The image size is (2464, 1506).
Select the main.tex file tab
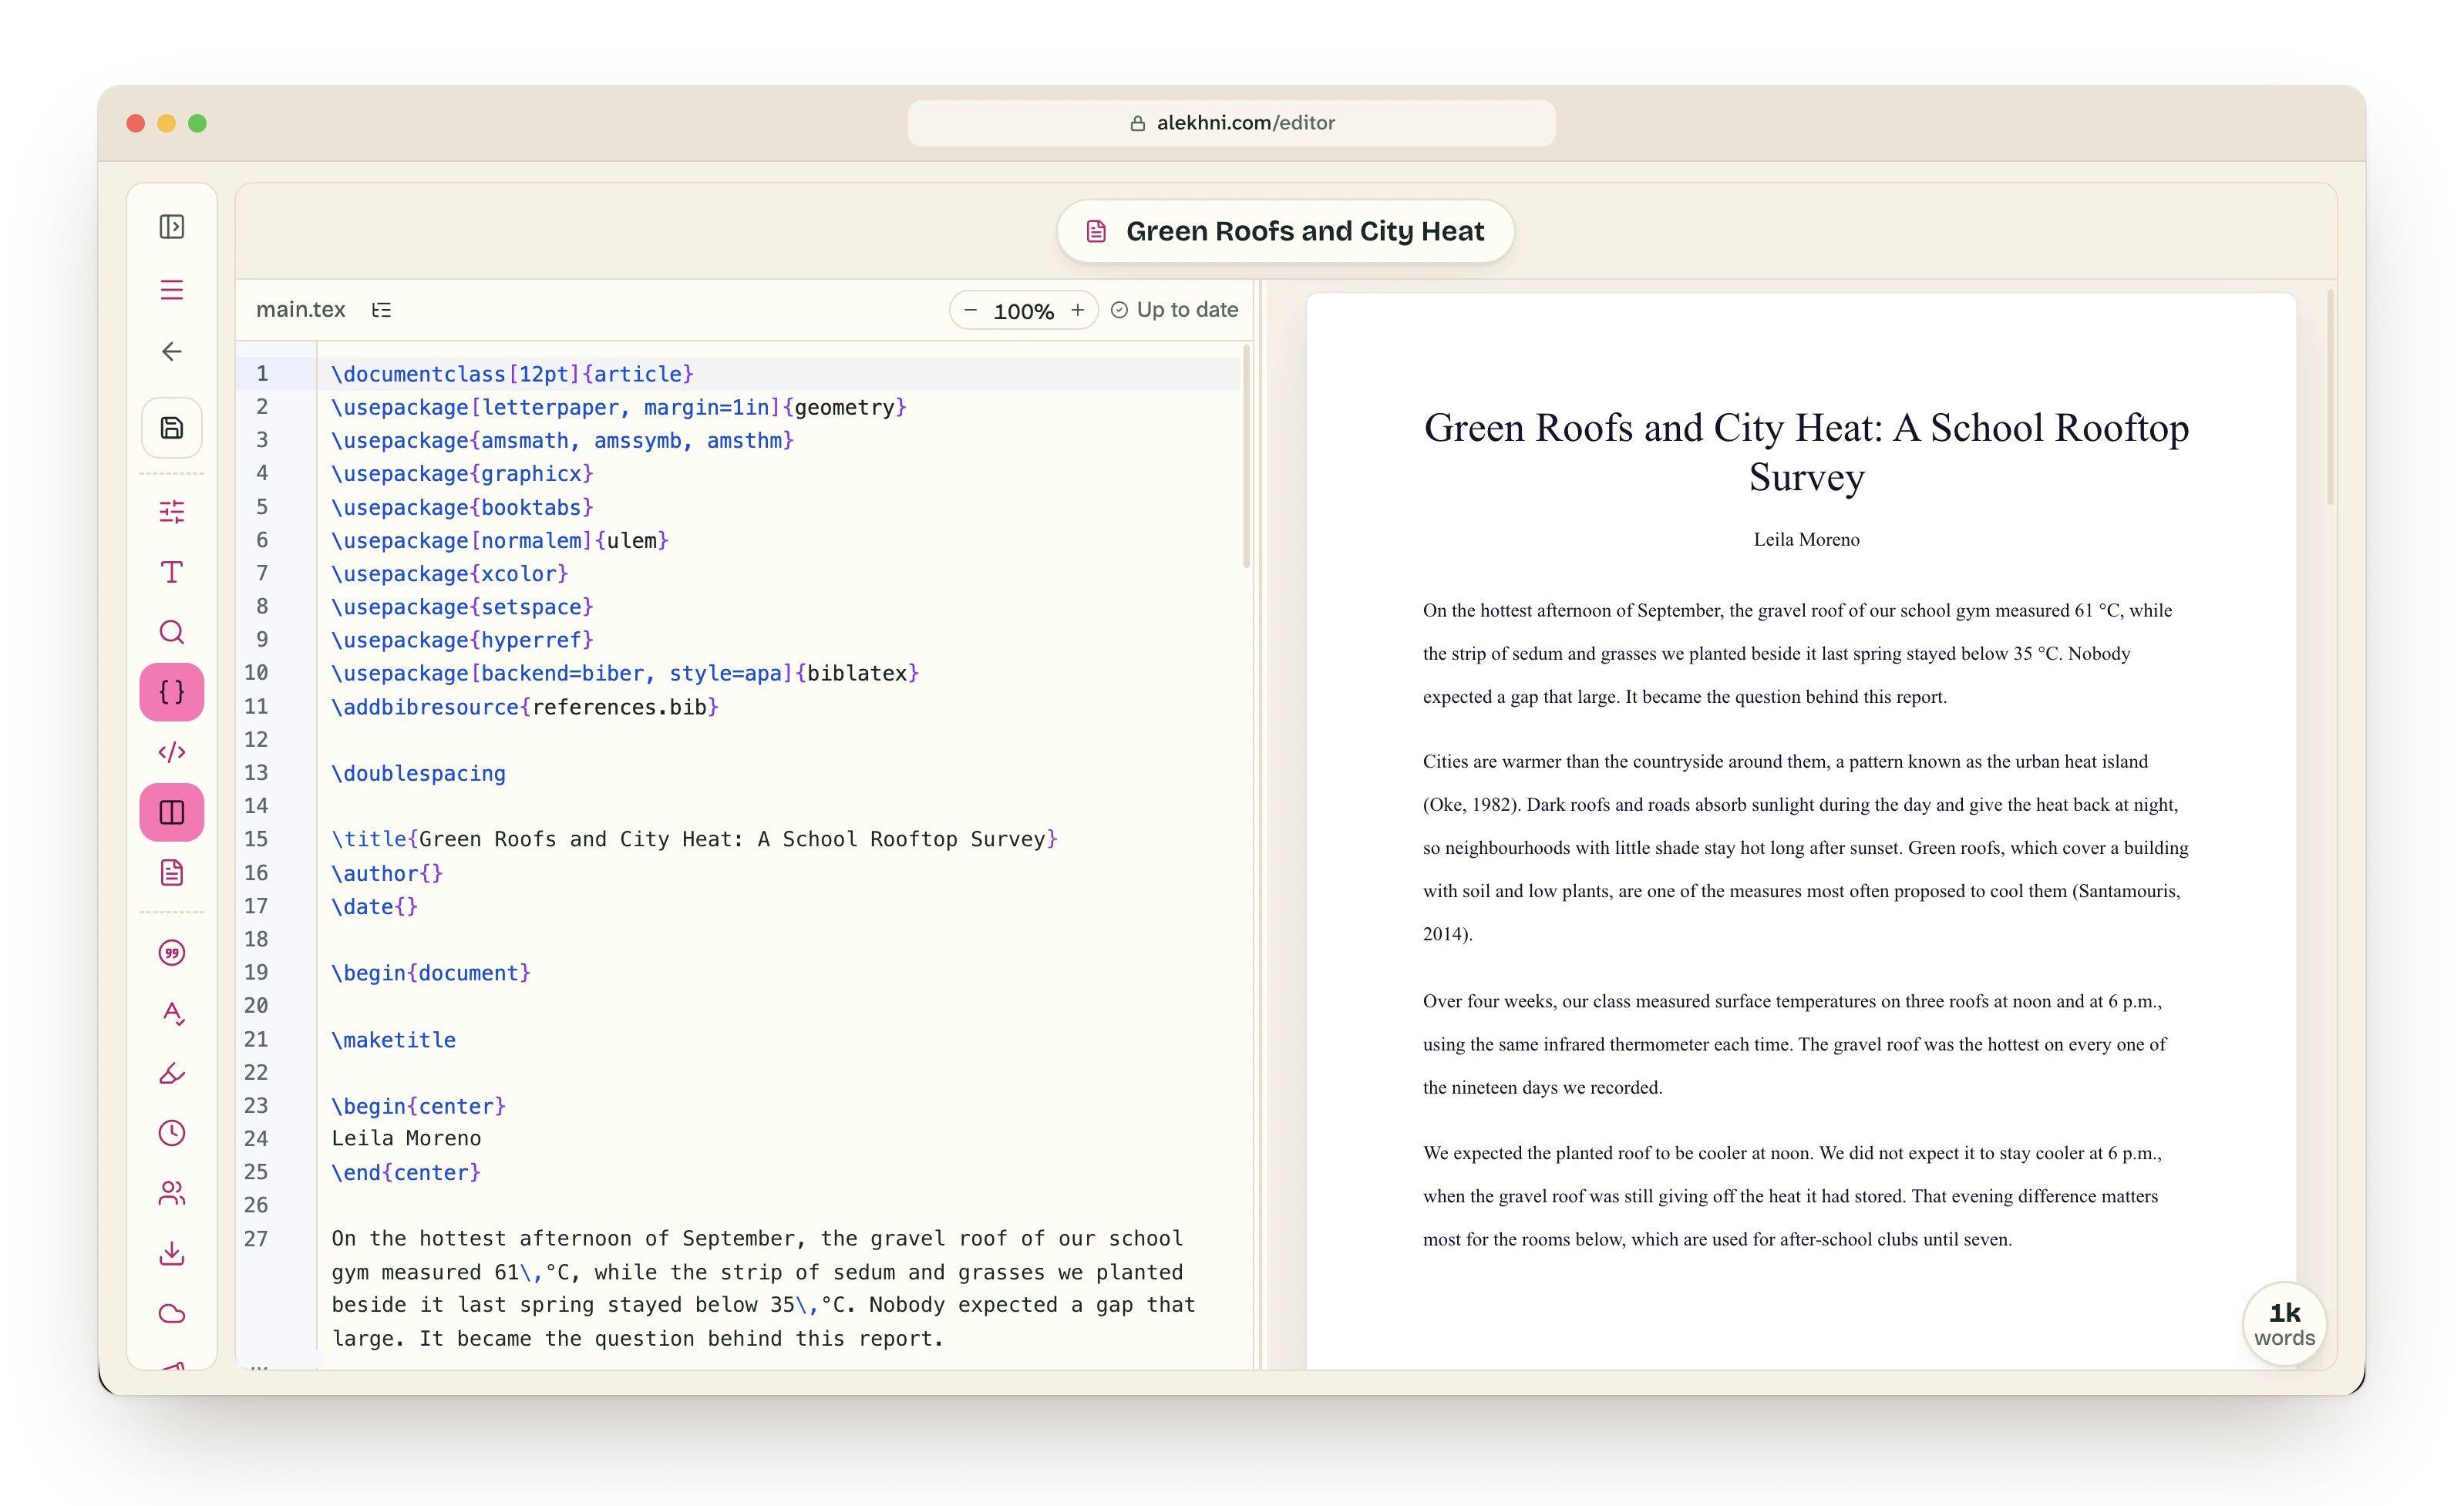tap(301, 310)
